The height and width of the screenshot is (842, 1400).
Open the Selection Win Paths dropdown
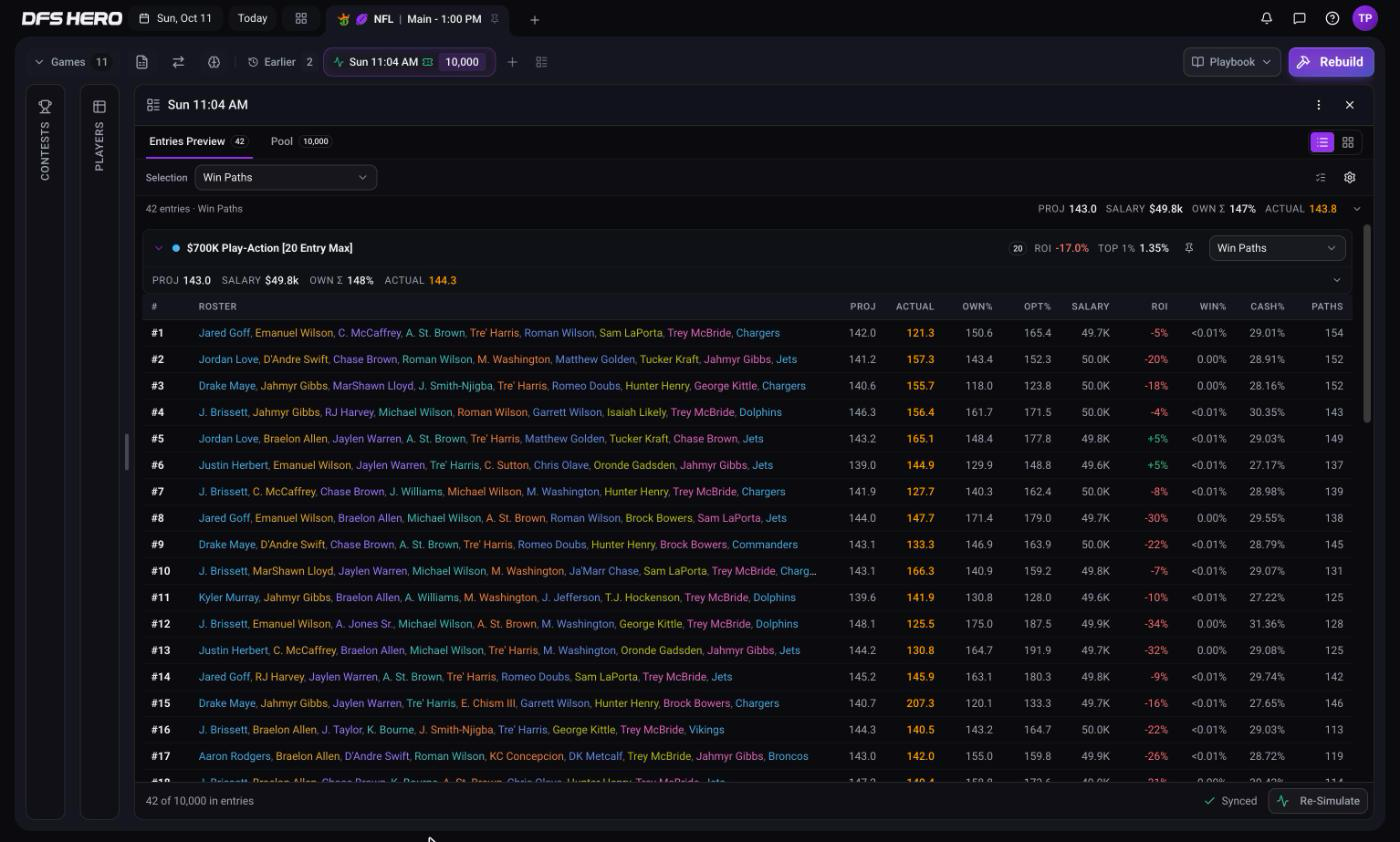pyautogui.click(x=285, y=177)
